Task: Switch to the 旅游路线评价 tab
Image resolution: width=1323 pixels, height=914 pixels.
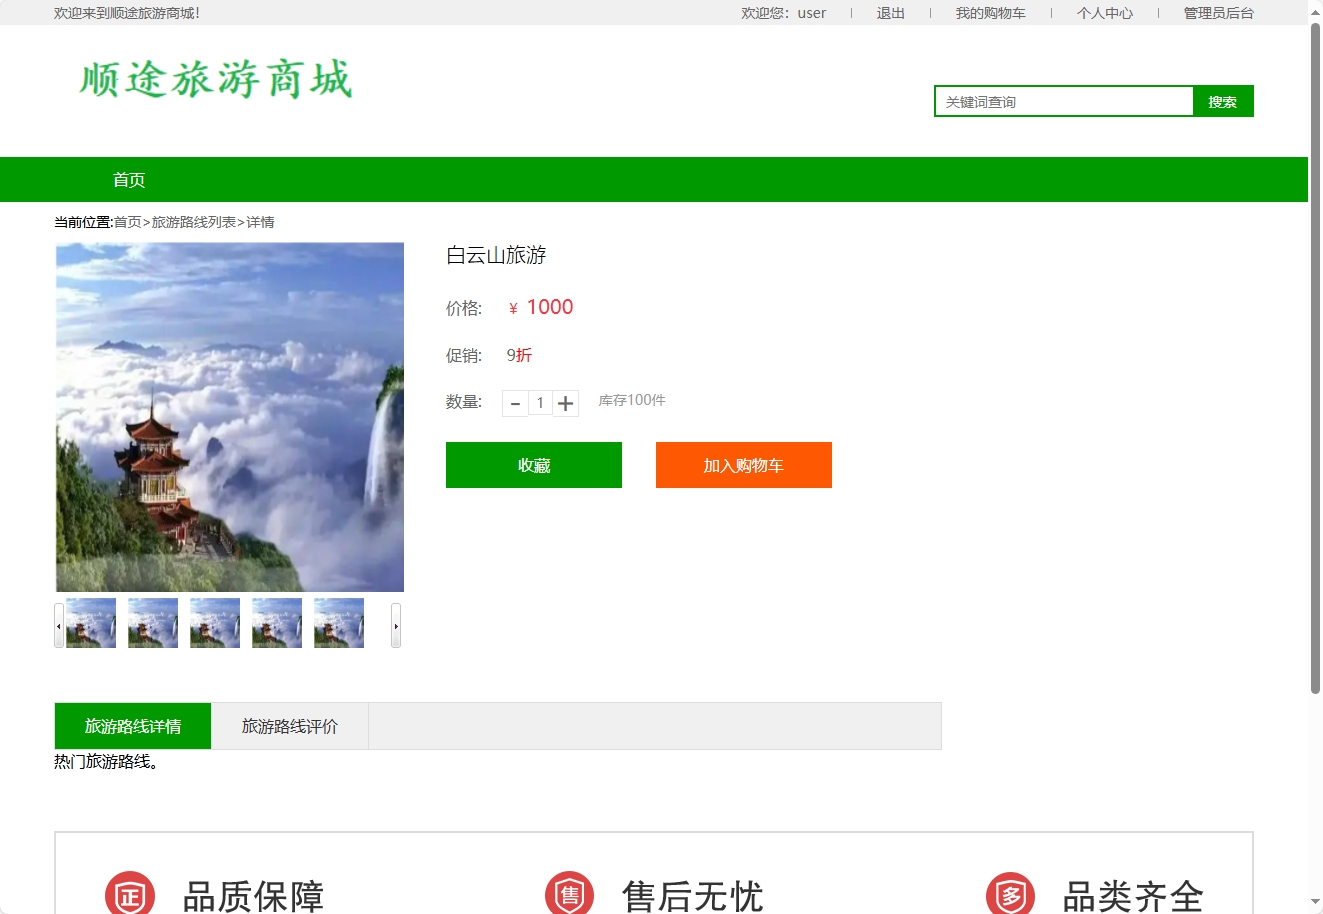Action: click(289, 726)
